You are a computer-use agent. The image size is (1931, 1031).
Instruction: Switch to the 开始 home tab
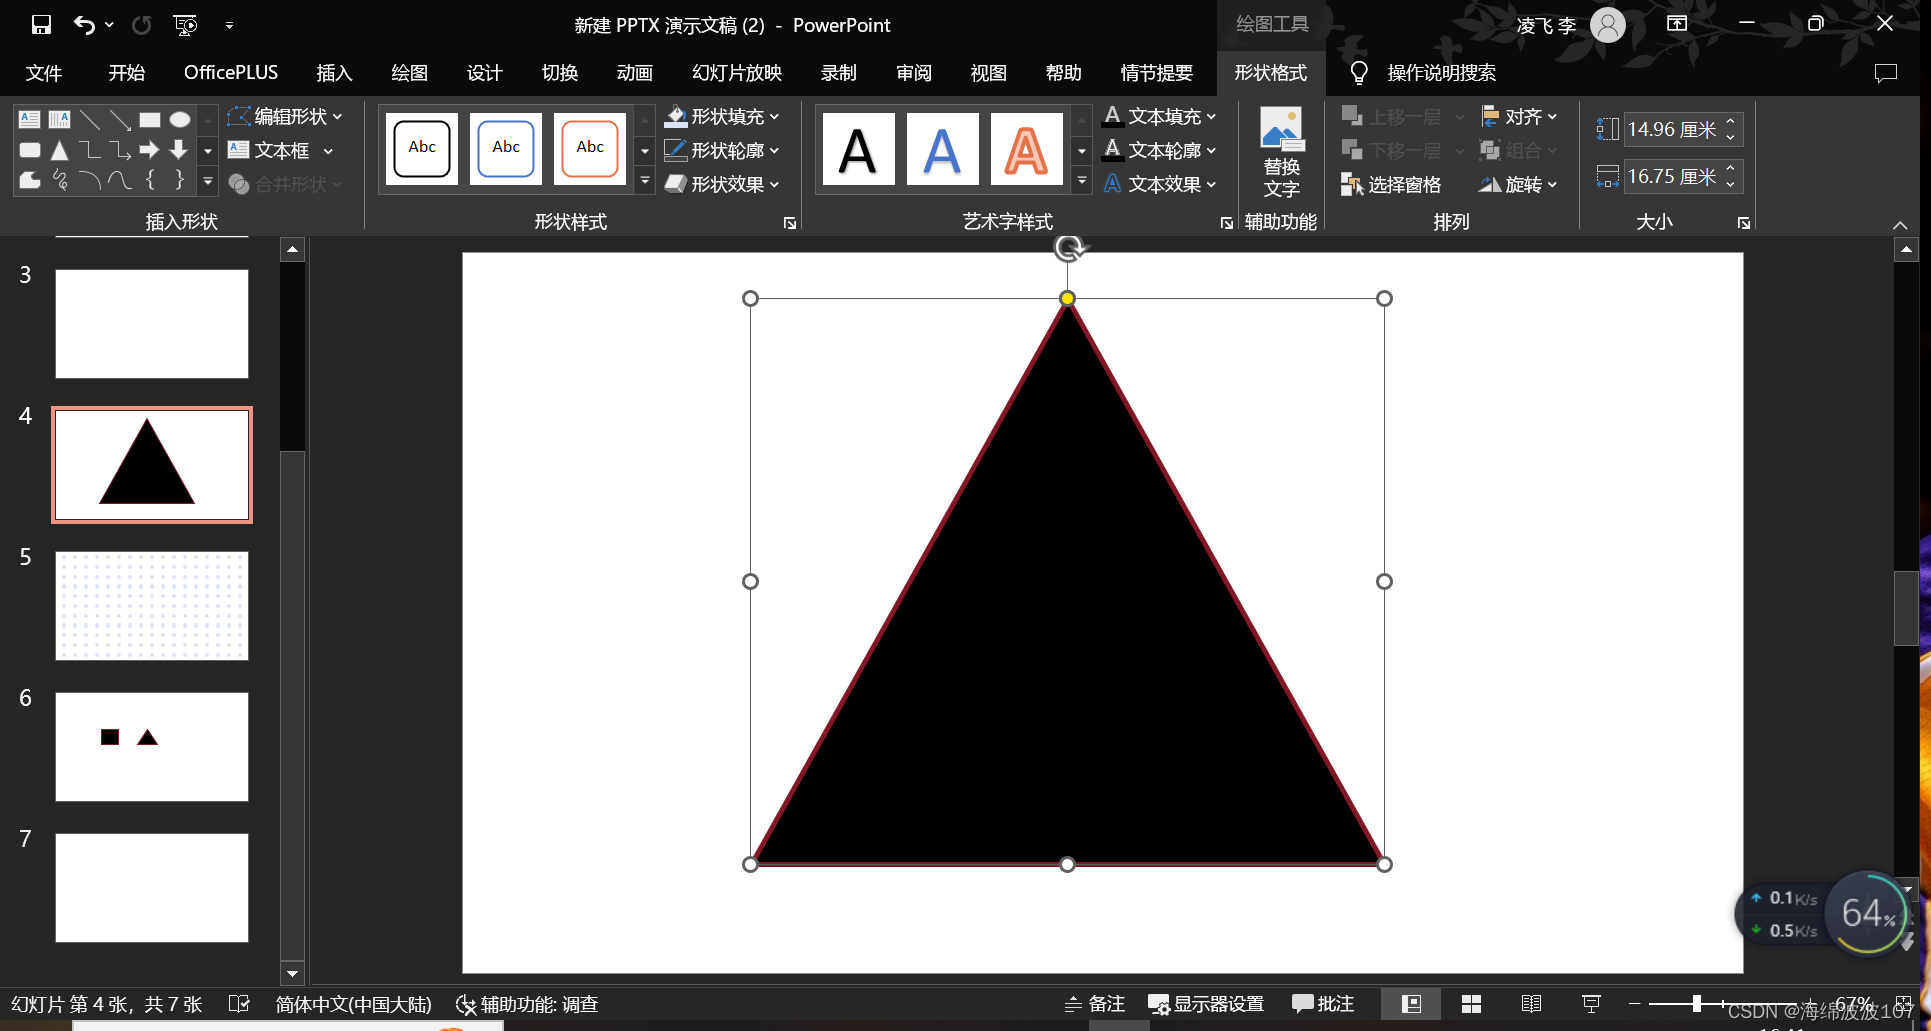pos(127,73)
